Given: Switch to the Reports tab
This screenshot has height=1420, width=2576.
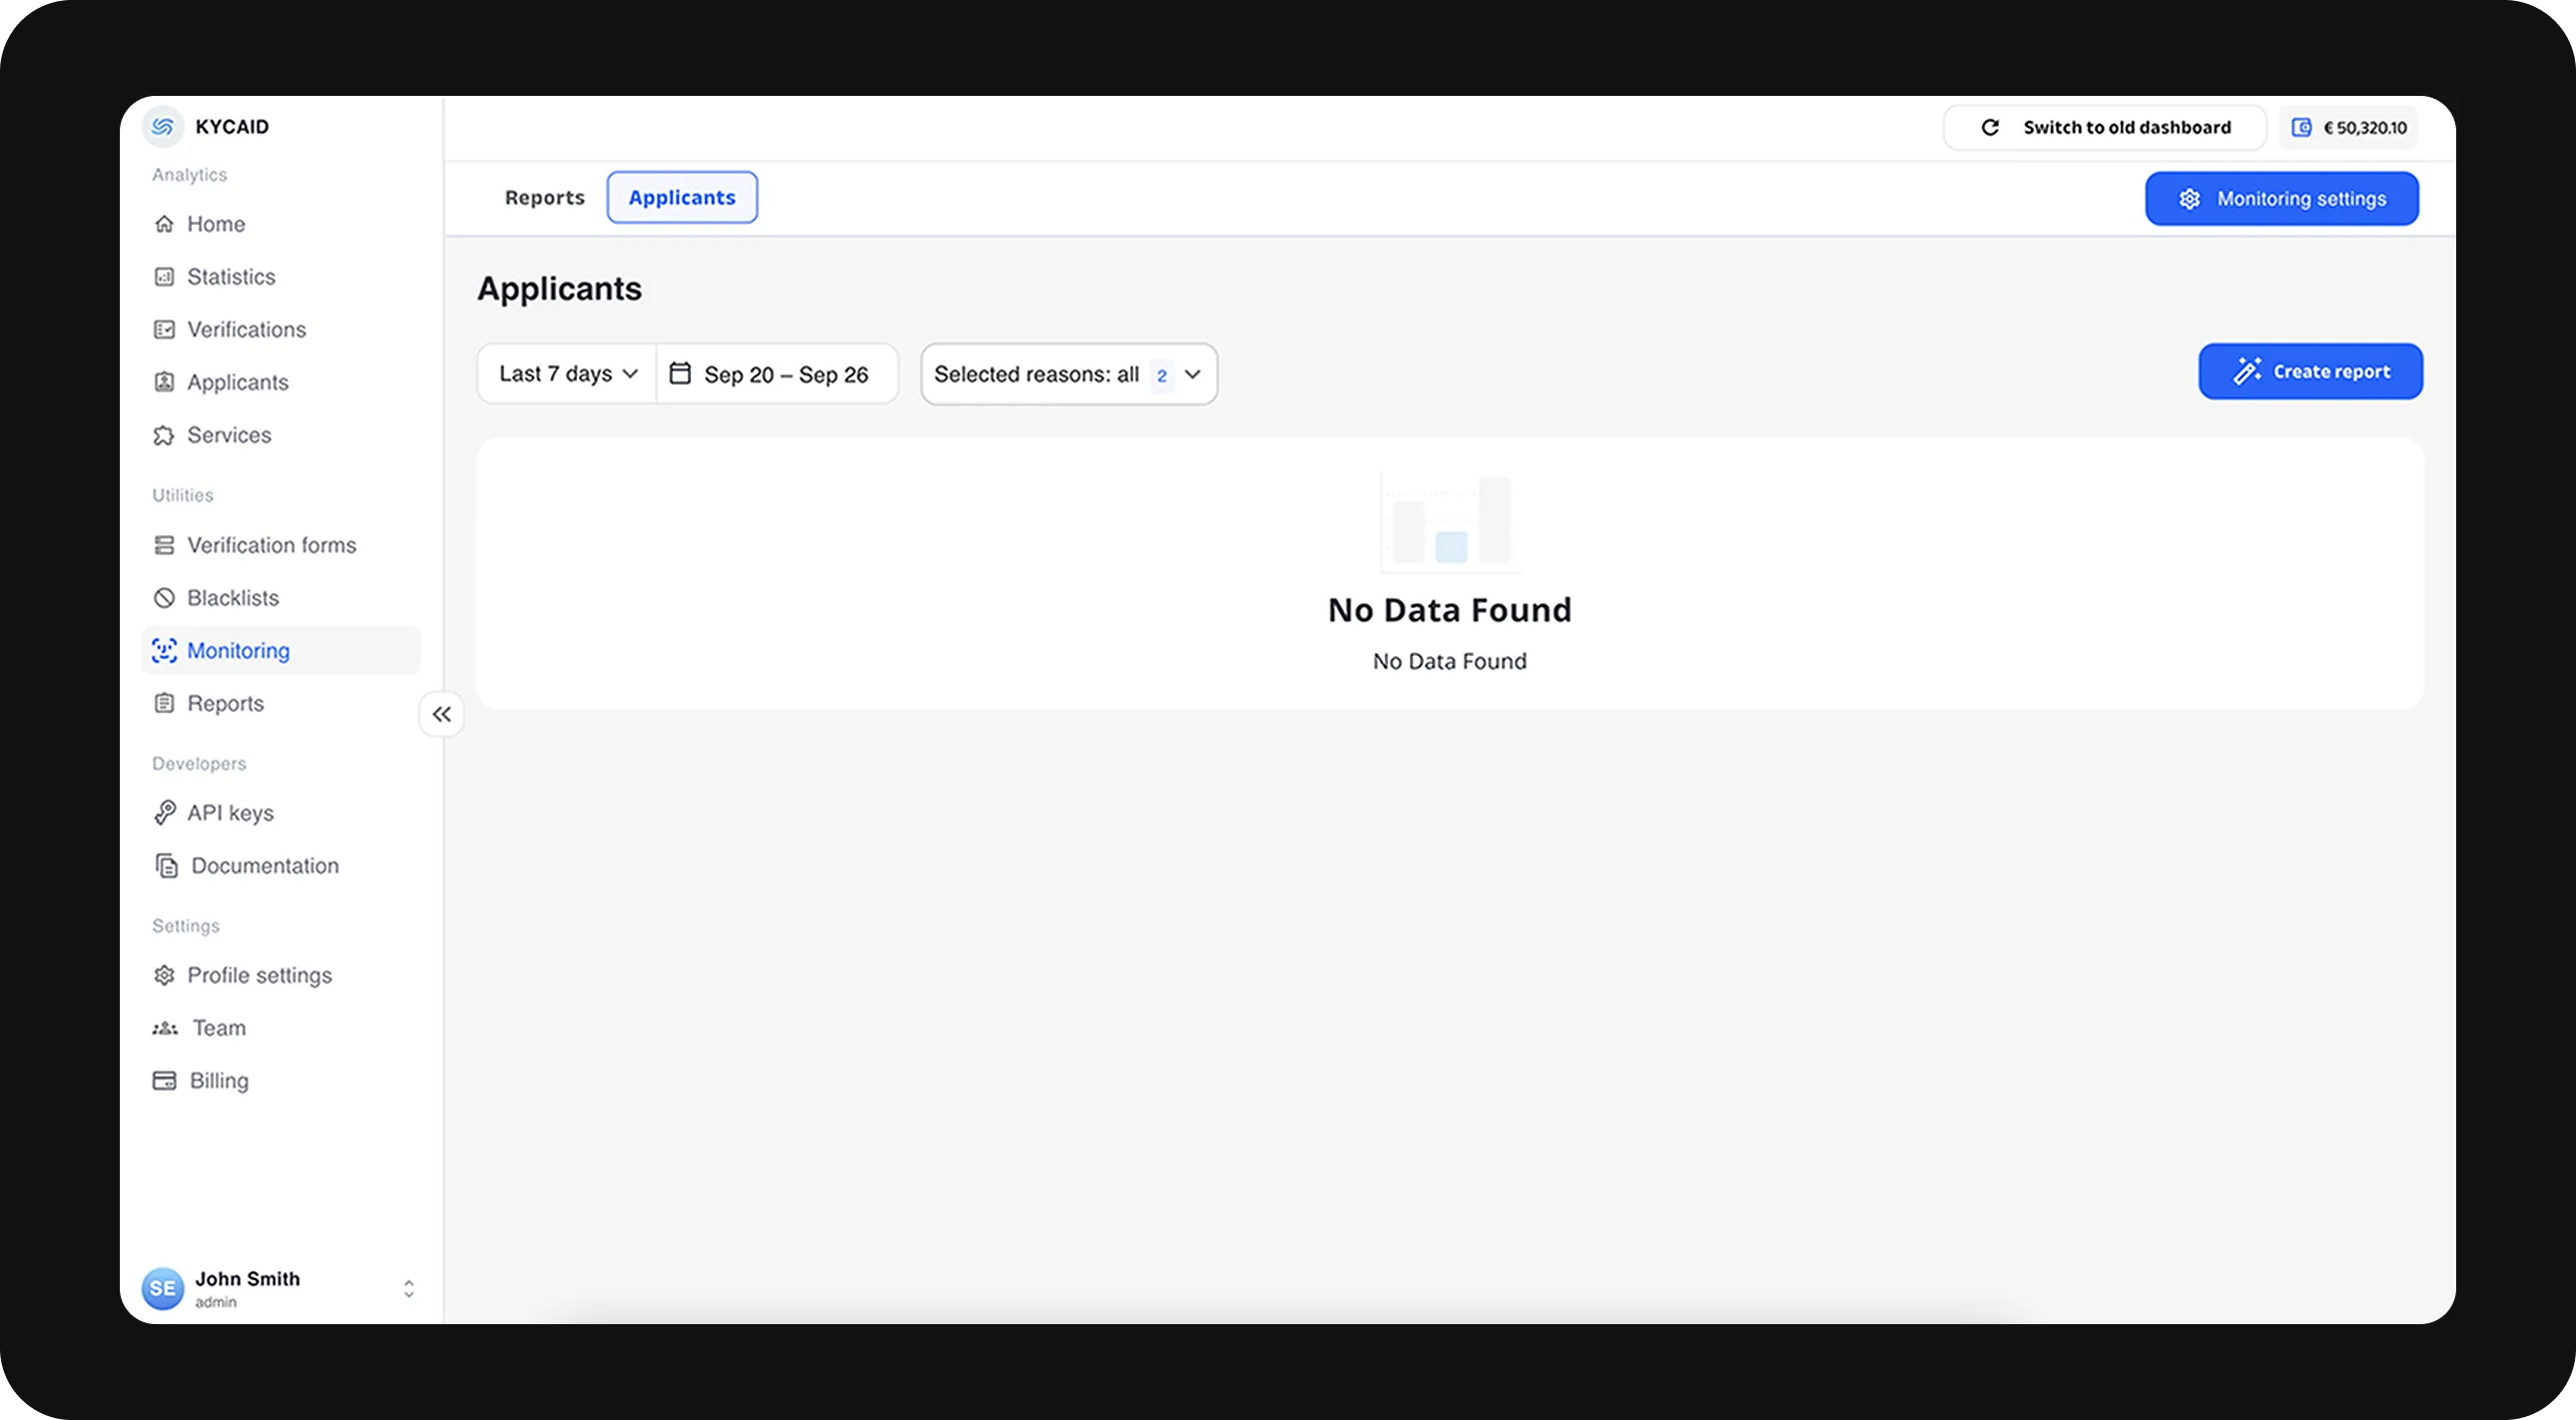Looking at the screenshot, I should 544,198.
